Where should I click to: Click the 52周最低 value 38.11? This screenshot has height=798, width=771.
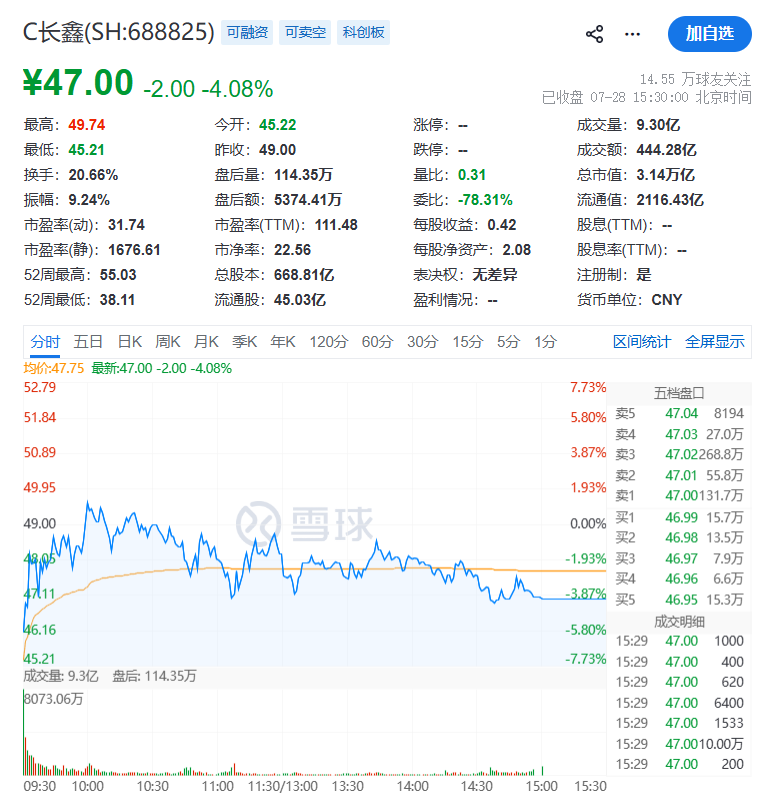118,300
